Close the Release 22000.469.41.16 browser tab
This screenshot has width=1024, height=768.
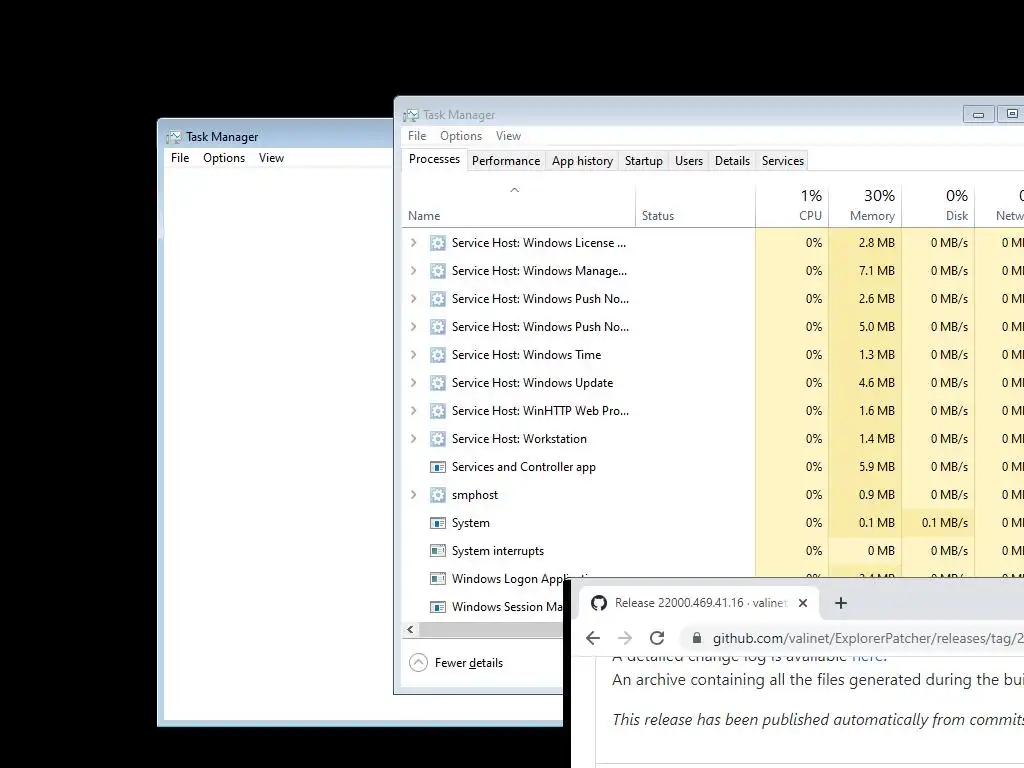(803, 603)
